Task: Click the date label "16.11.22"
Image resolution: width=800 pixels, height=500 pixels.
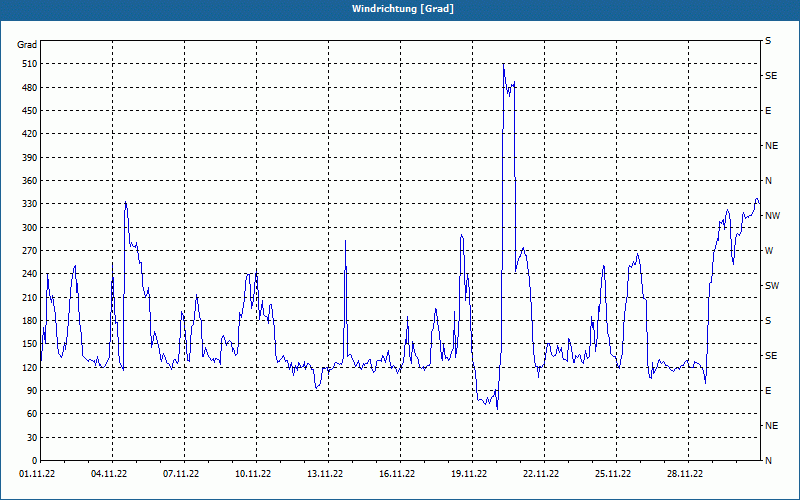Action: click(397, 474)
